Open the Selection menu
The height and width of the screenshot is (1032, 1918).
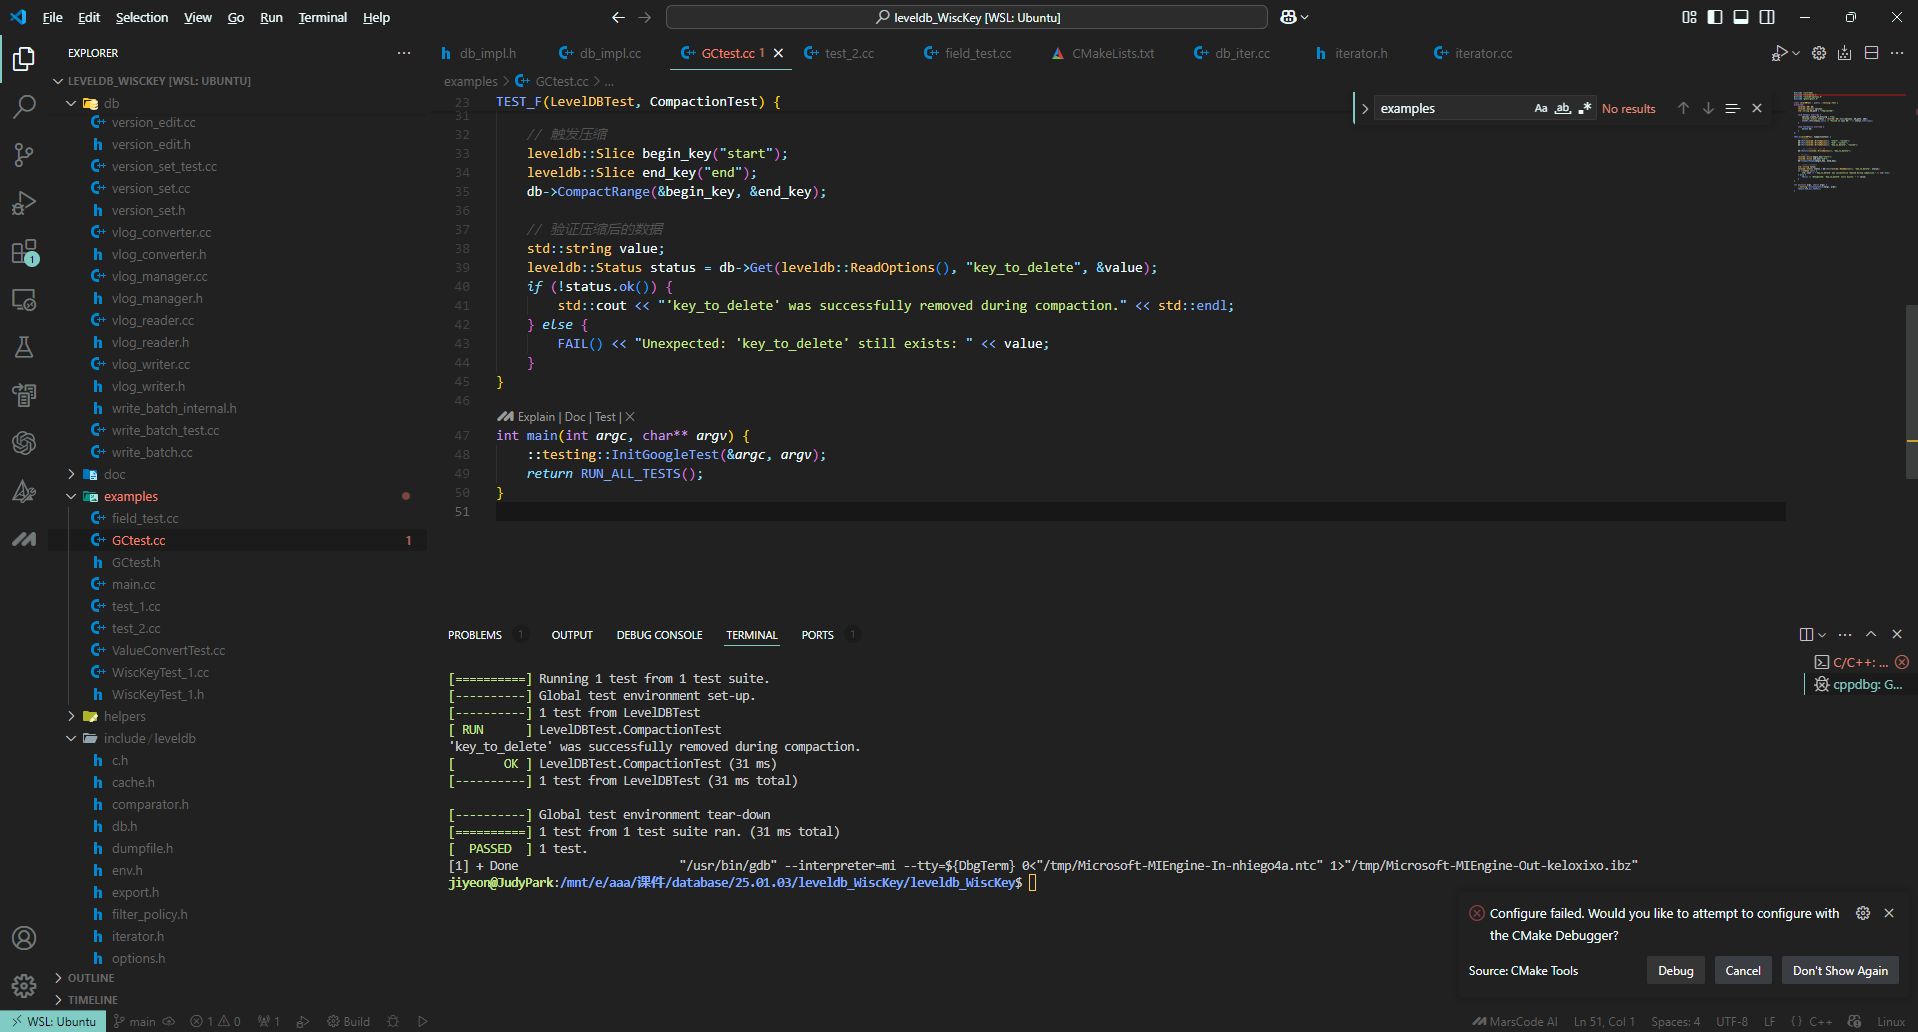pyautogui.click(x=142, y=17)
